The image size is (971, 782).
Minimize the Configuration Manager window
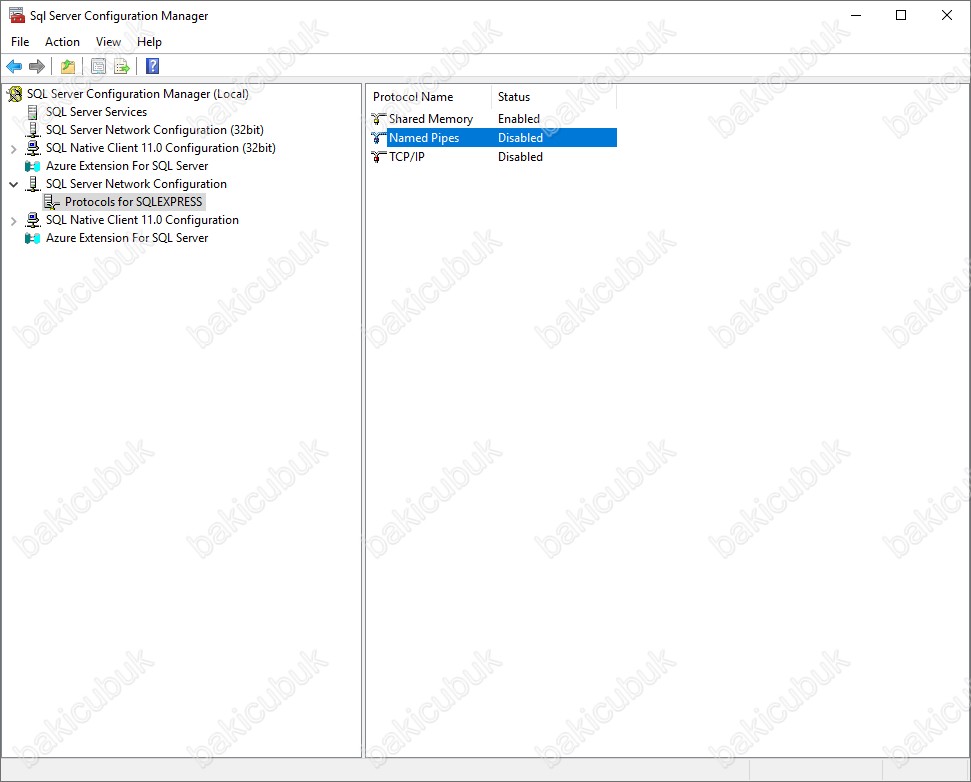click(856, 15)
